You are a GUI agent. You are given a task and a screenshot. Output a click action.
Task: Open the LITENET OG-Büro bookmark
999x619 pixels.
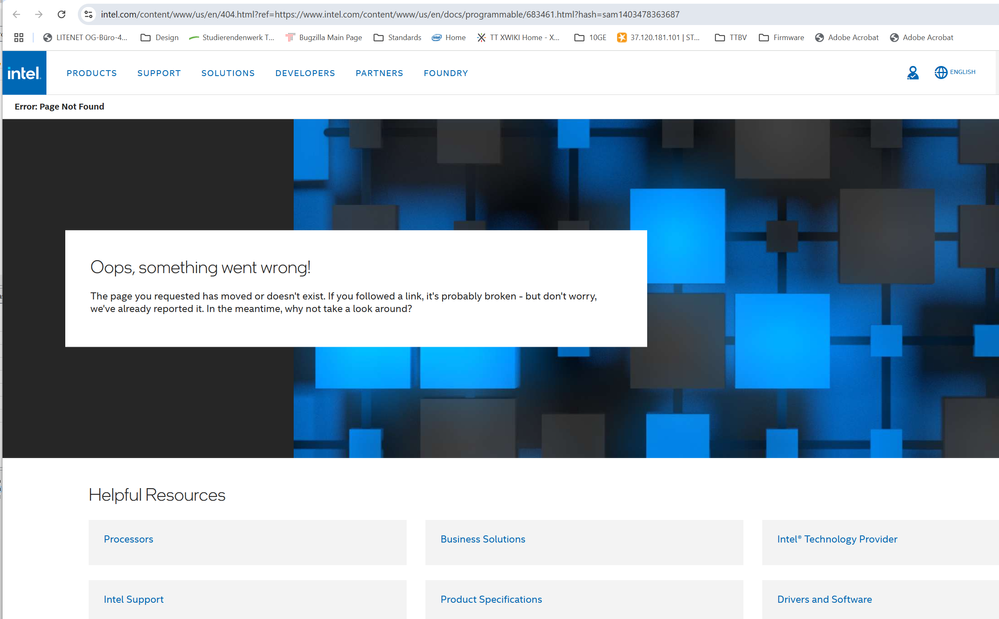point(85,38)
